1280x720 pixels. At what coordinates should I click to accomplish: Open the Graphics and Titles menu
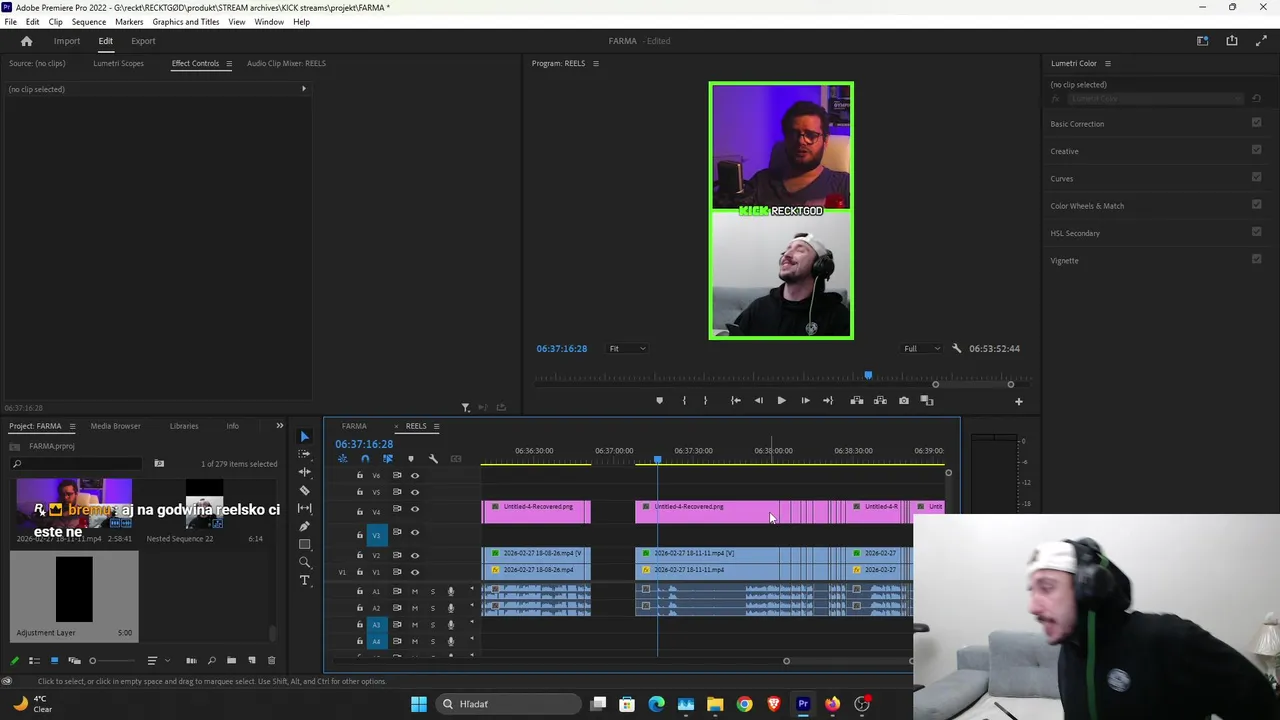click(186, 22)
